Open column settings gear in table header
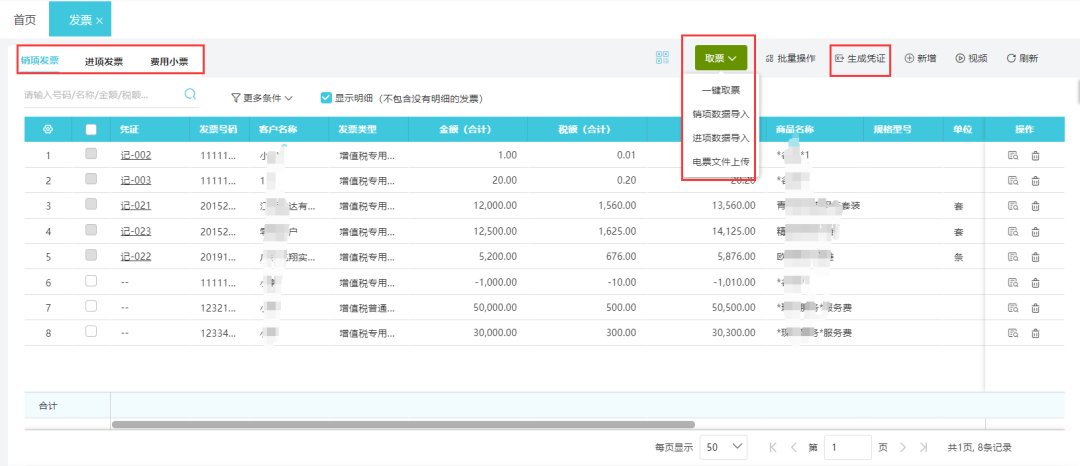This screenshot has height=466, width=1080. click(48, 129)
